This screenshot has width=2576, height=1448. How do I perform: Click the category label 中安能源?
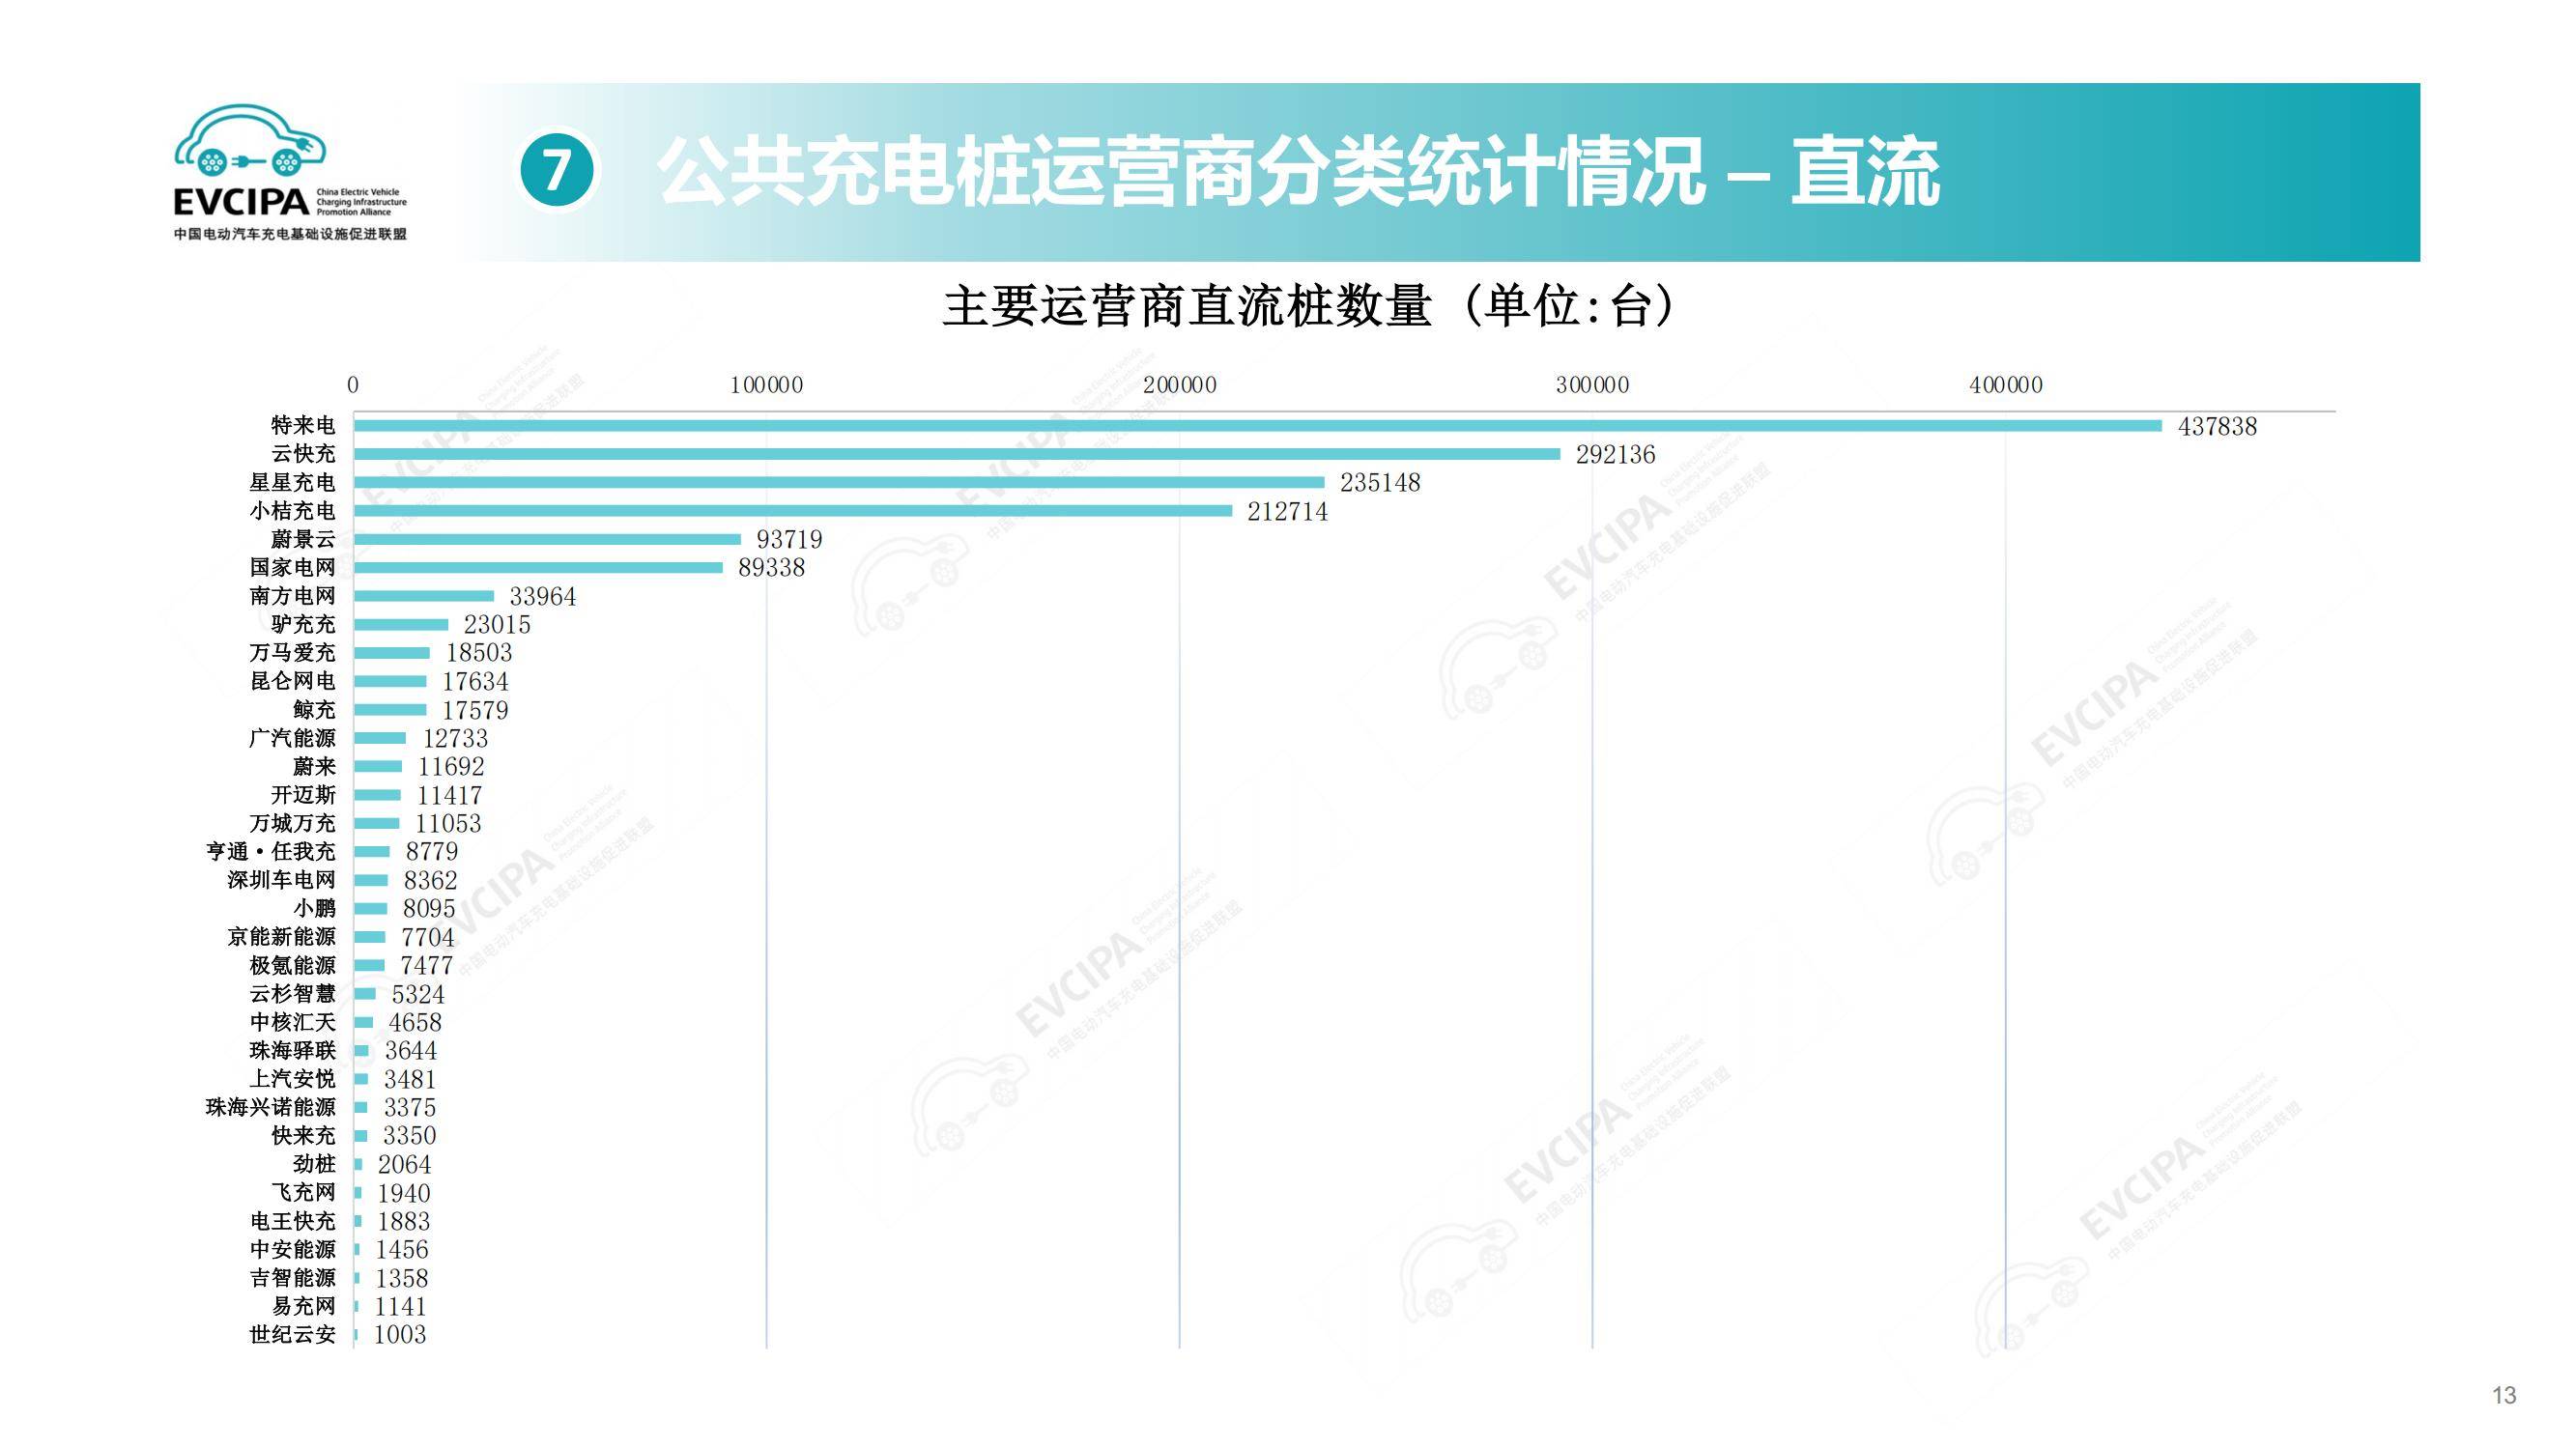coord(292,1249)
